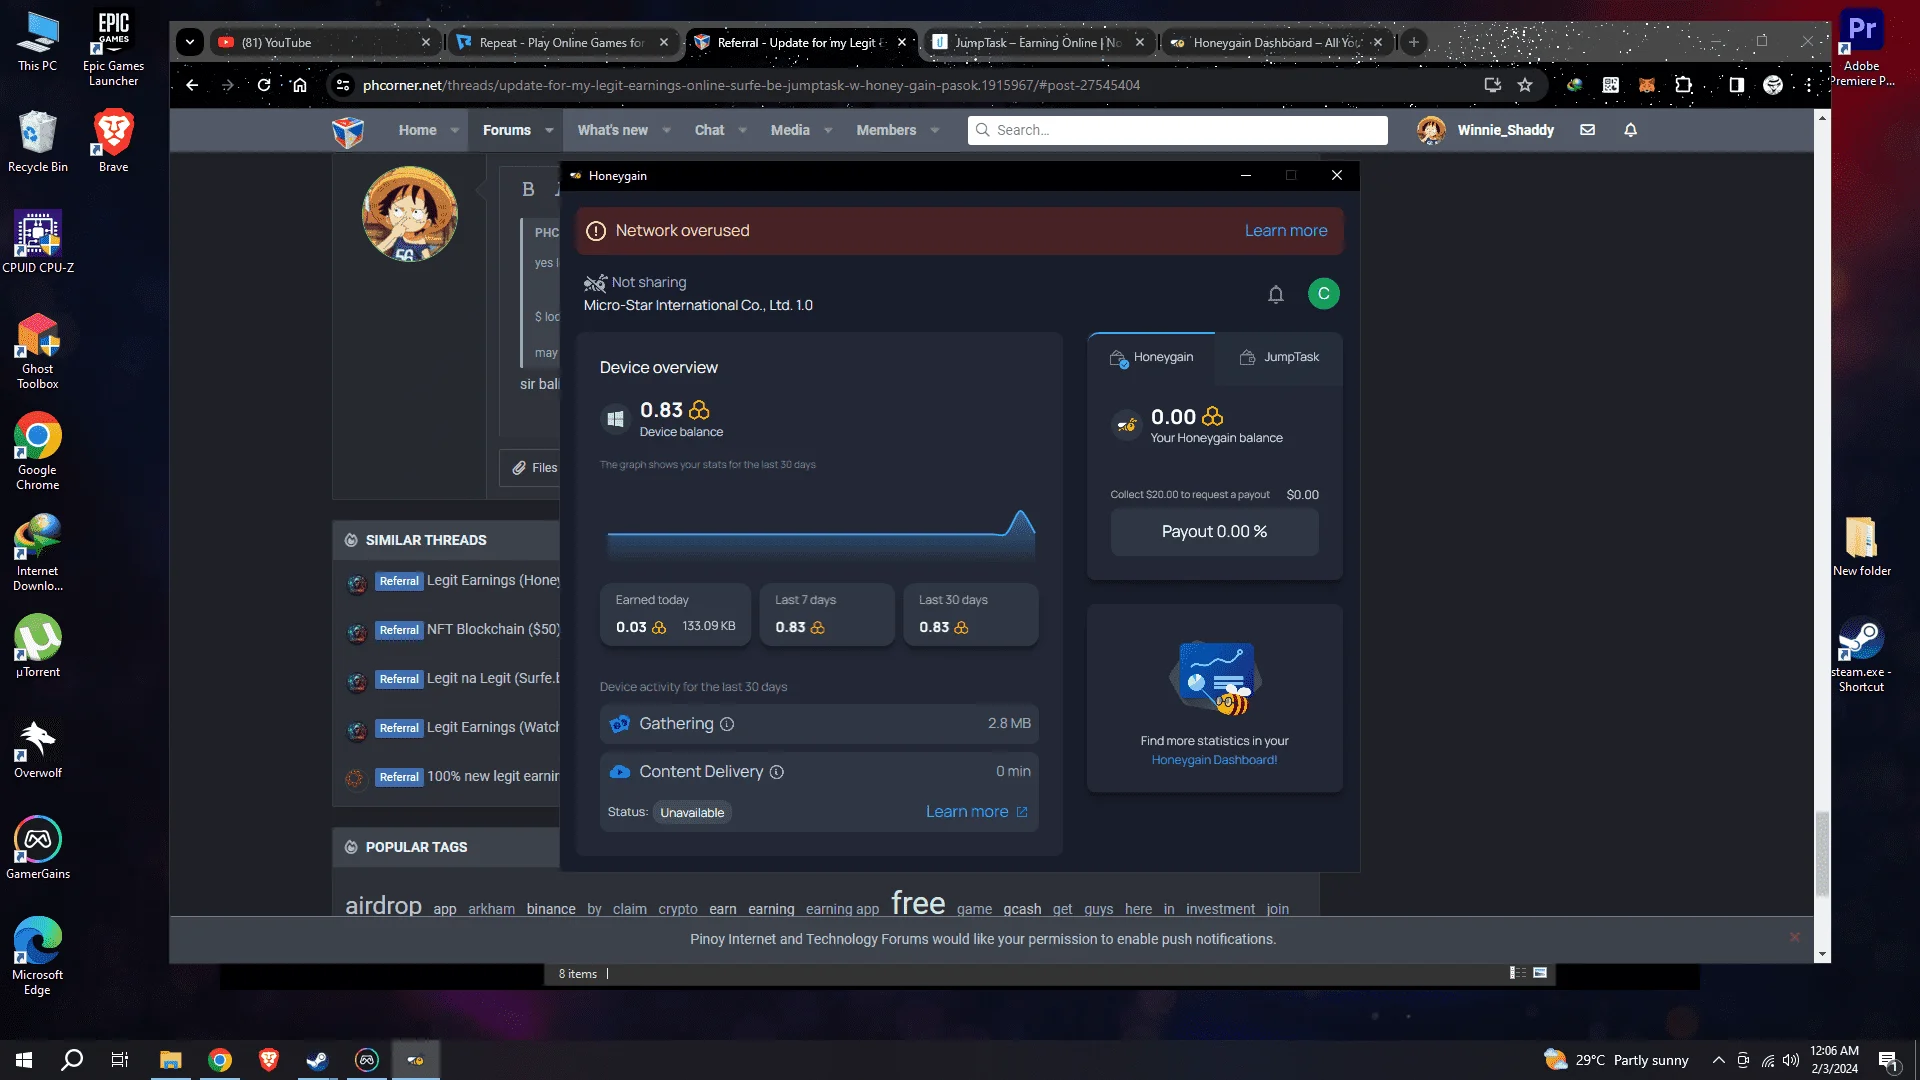Screen dimensions: 1920x1080
Task: Open File Explorer from the taskbar
Action: click(171, 1060)
